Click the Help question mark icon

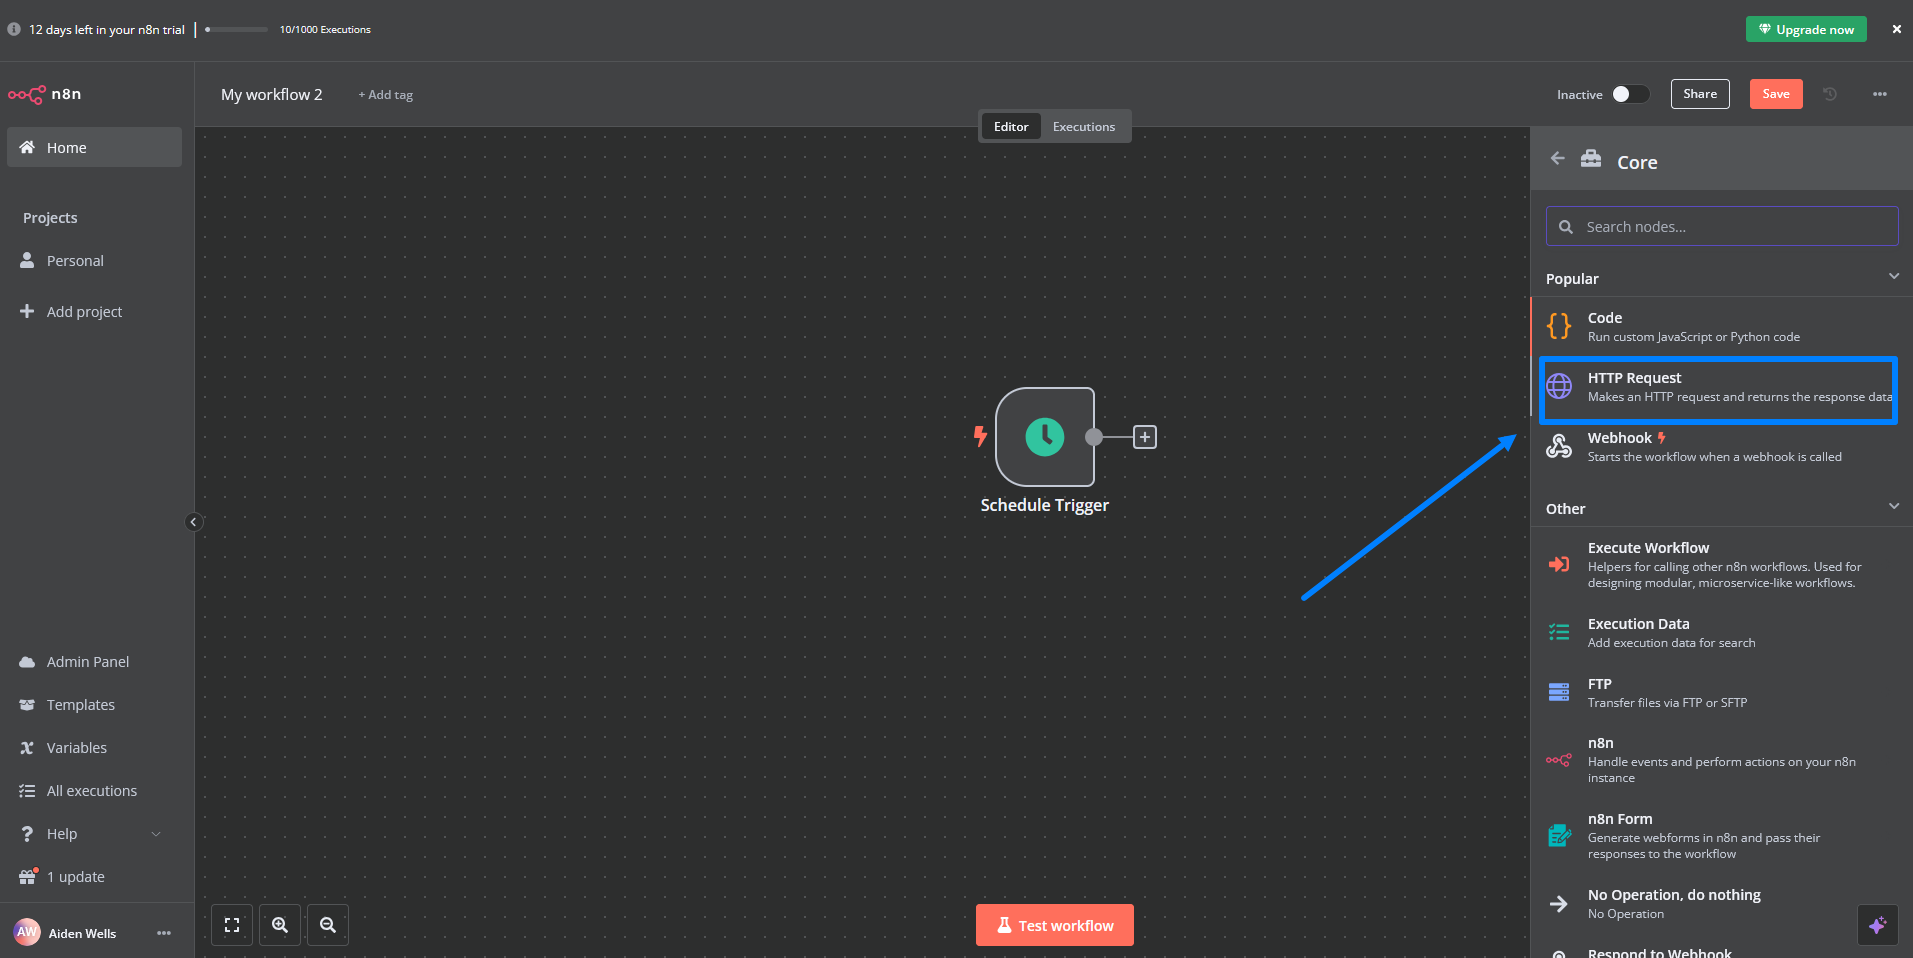click(27, 833)
